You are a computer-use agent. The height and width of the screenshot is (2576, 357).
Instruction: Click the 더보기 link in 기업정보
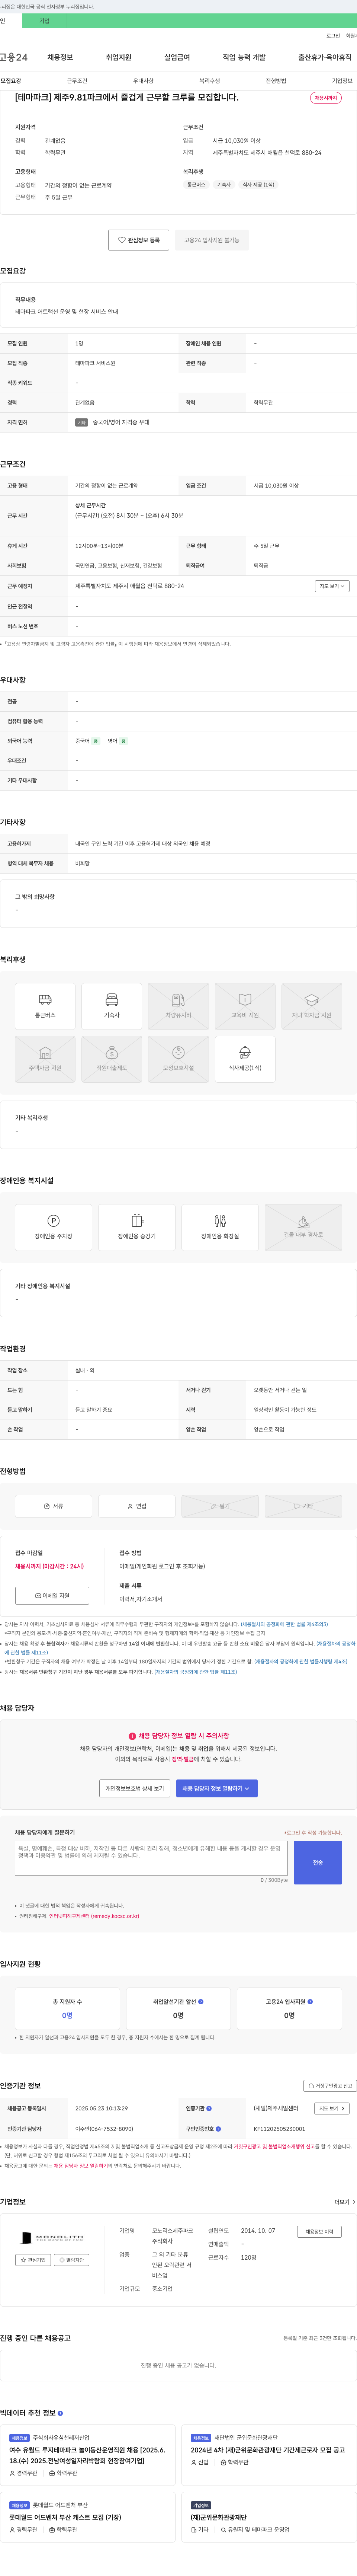(345, 2202)
